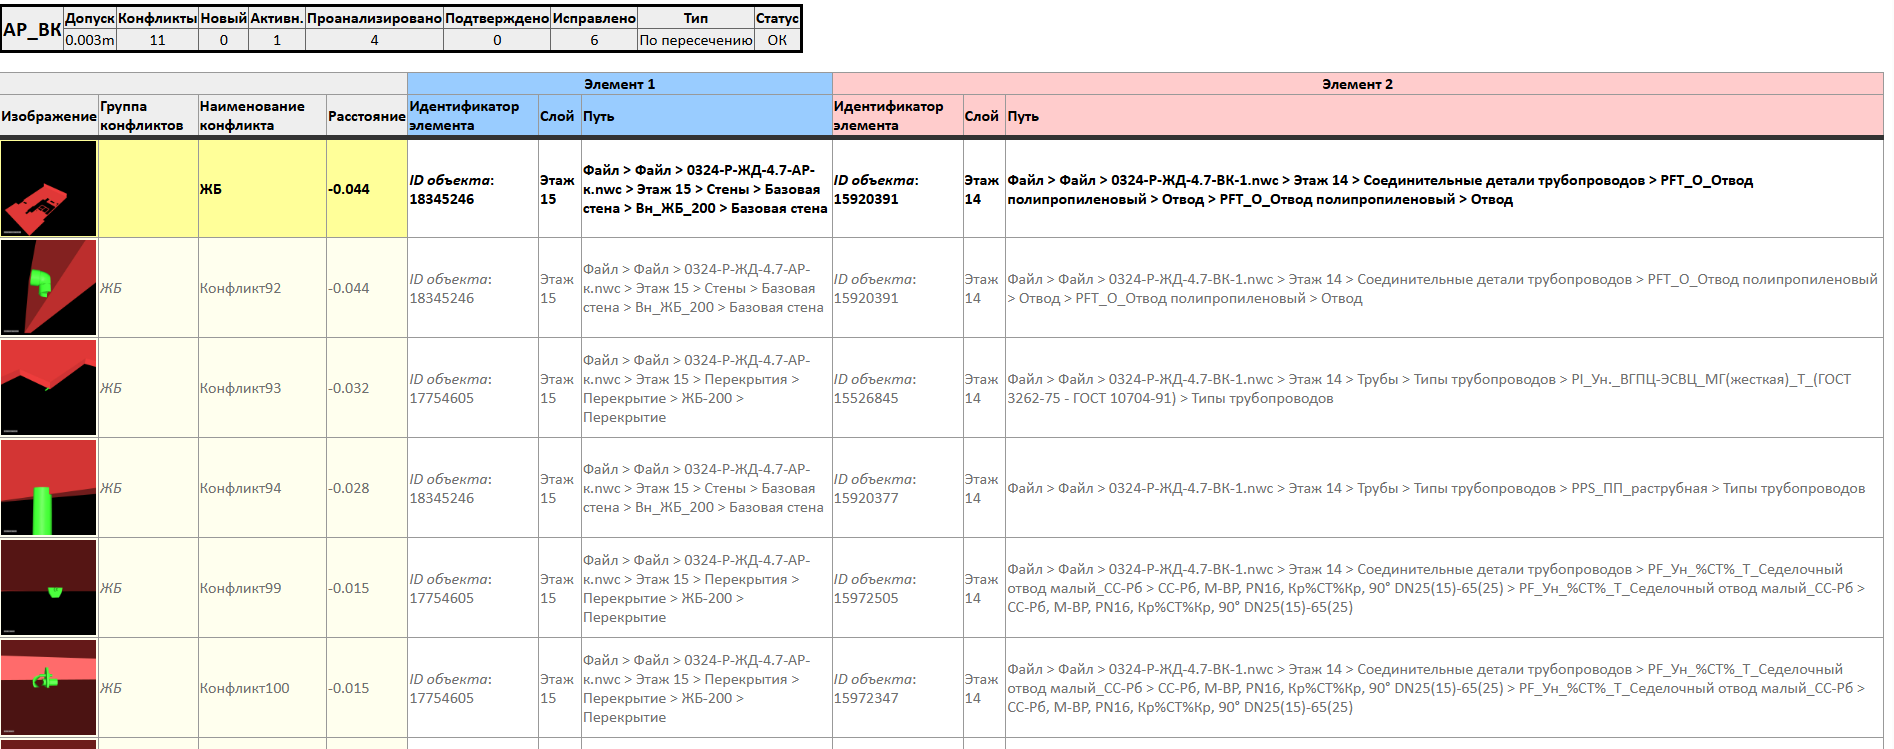Select the text 'Конфликт94'

[x=240, y=488]
